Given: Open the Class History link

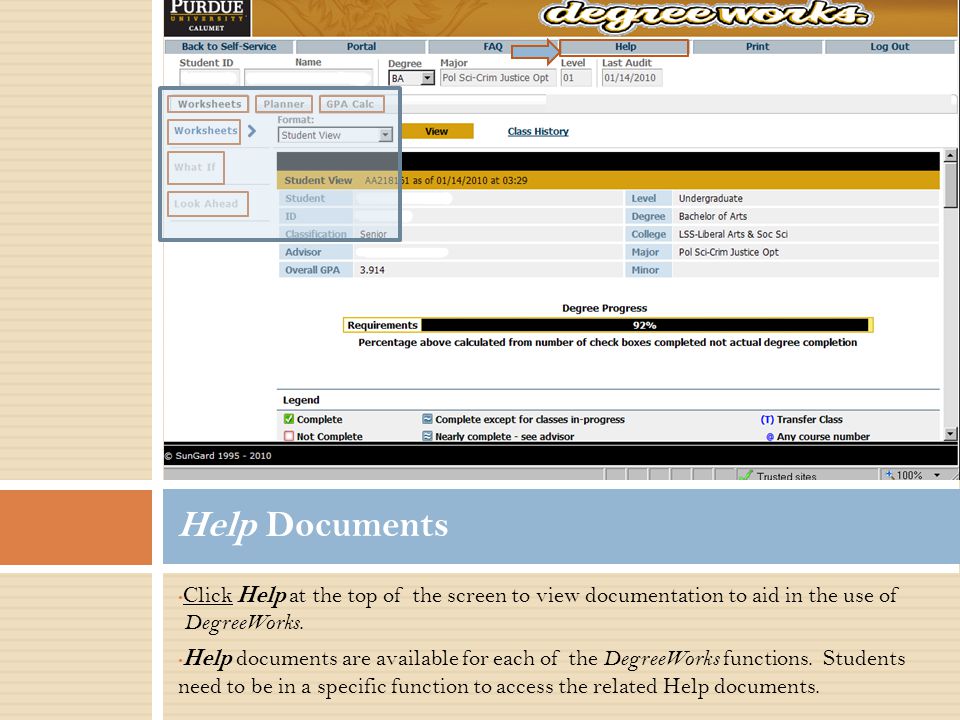Looking at the screenshot, I should pos(538,132).
